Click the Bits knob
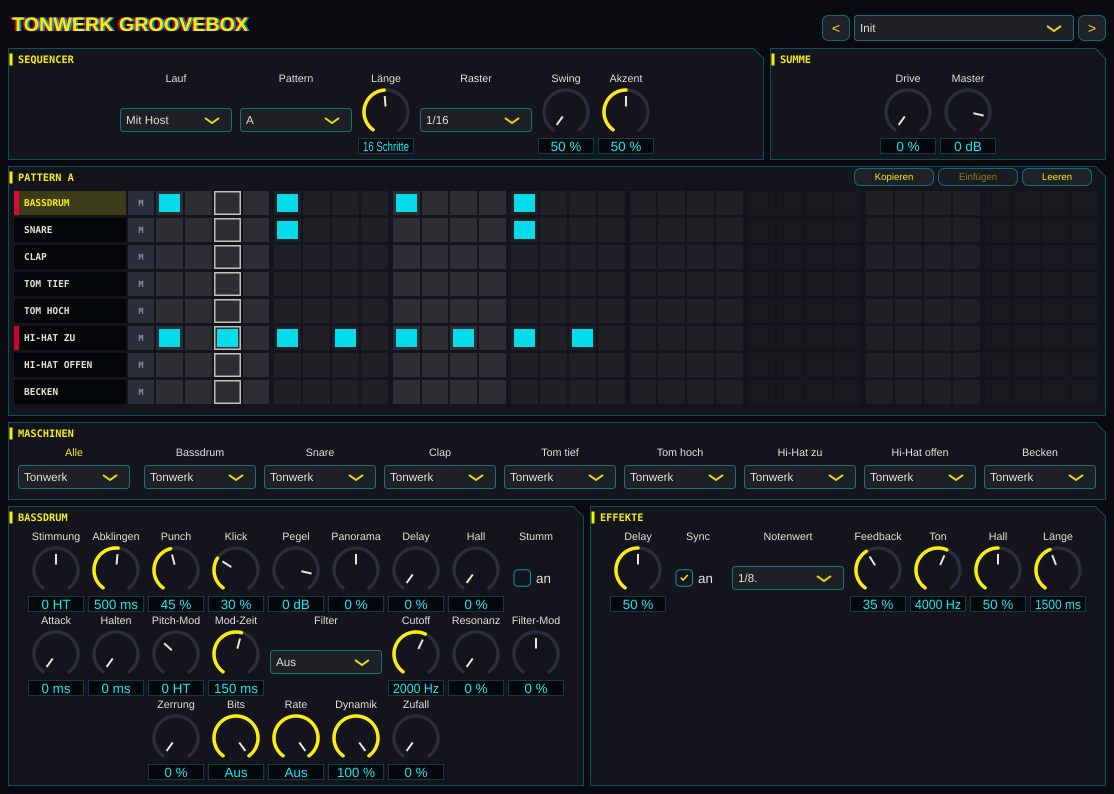The image size is (1114, 794). pyautogui.click(x=236, y=737)
